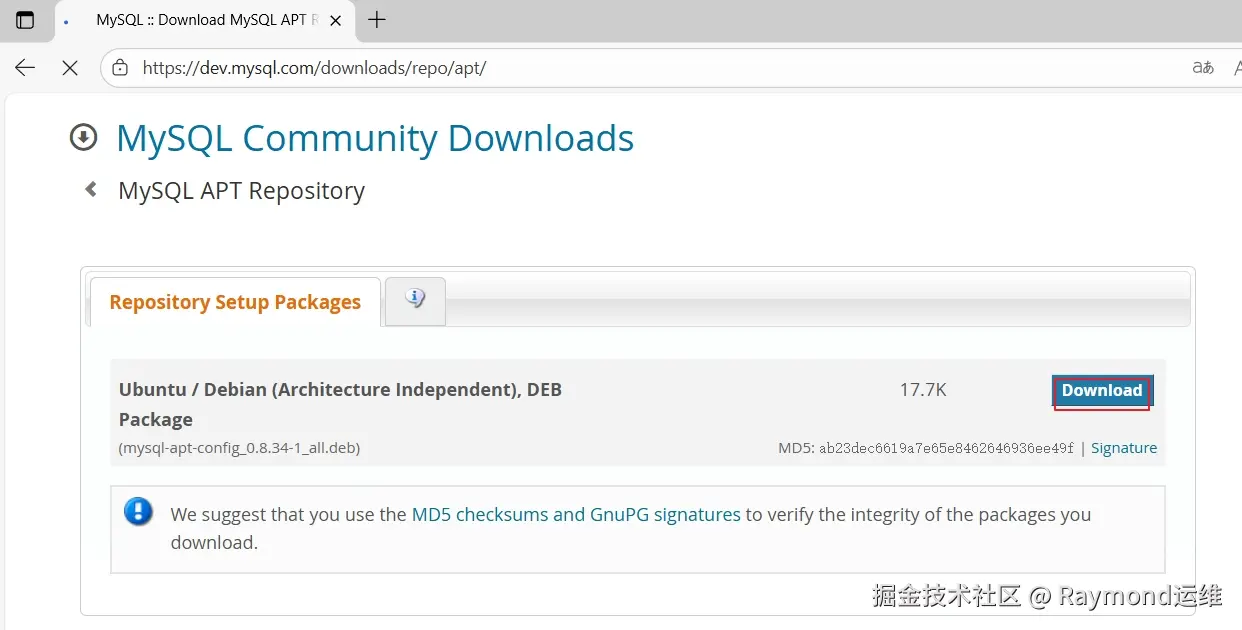1242x630 pixels.
Task: Click the circled download arrow icon
Action: click(84, 137)
